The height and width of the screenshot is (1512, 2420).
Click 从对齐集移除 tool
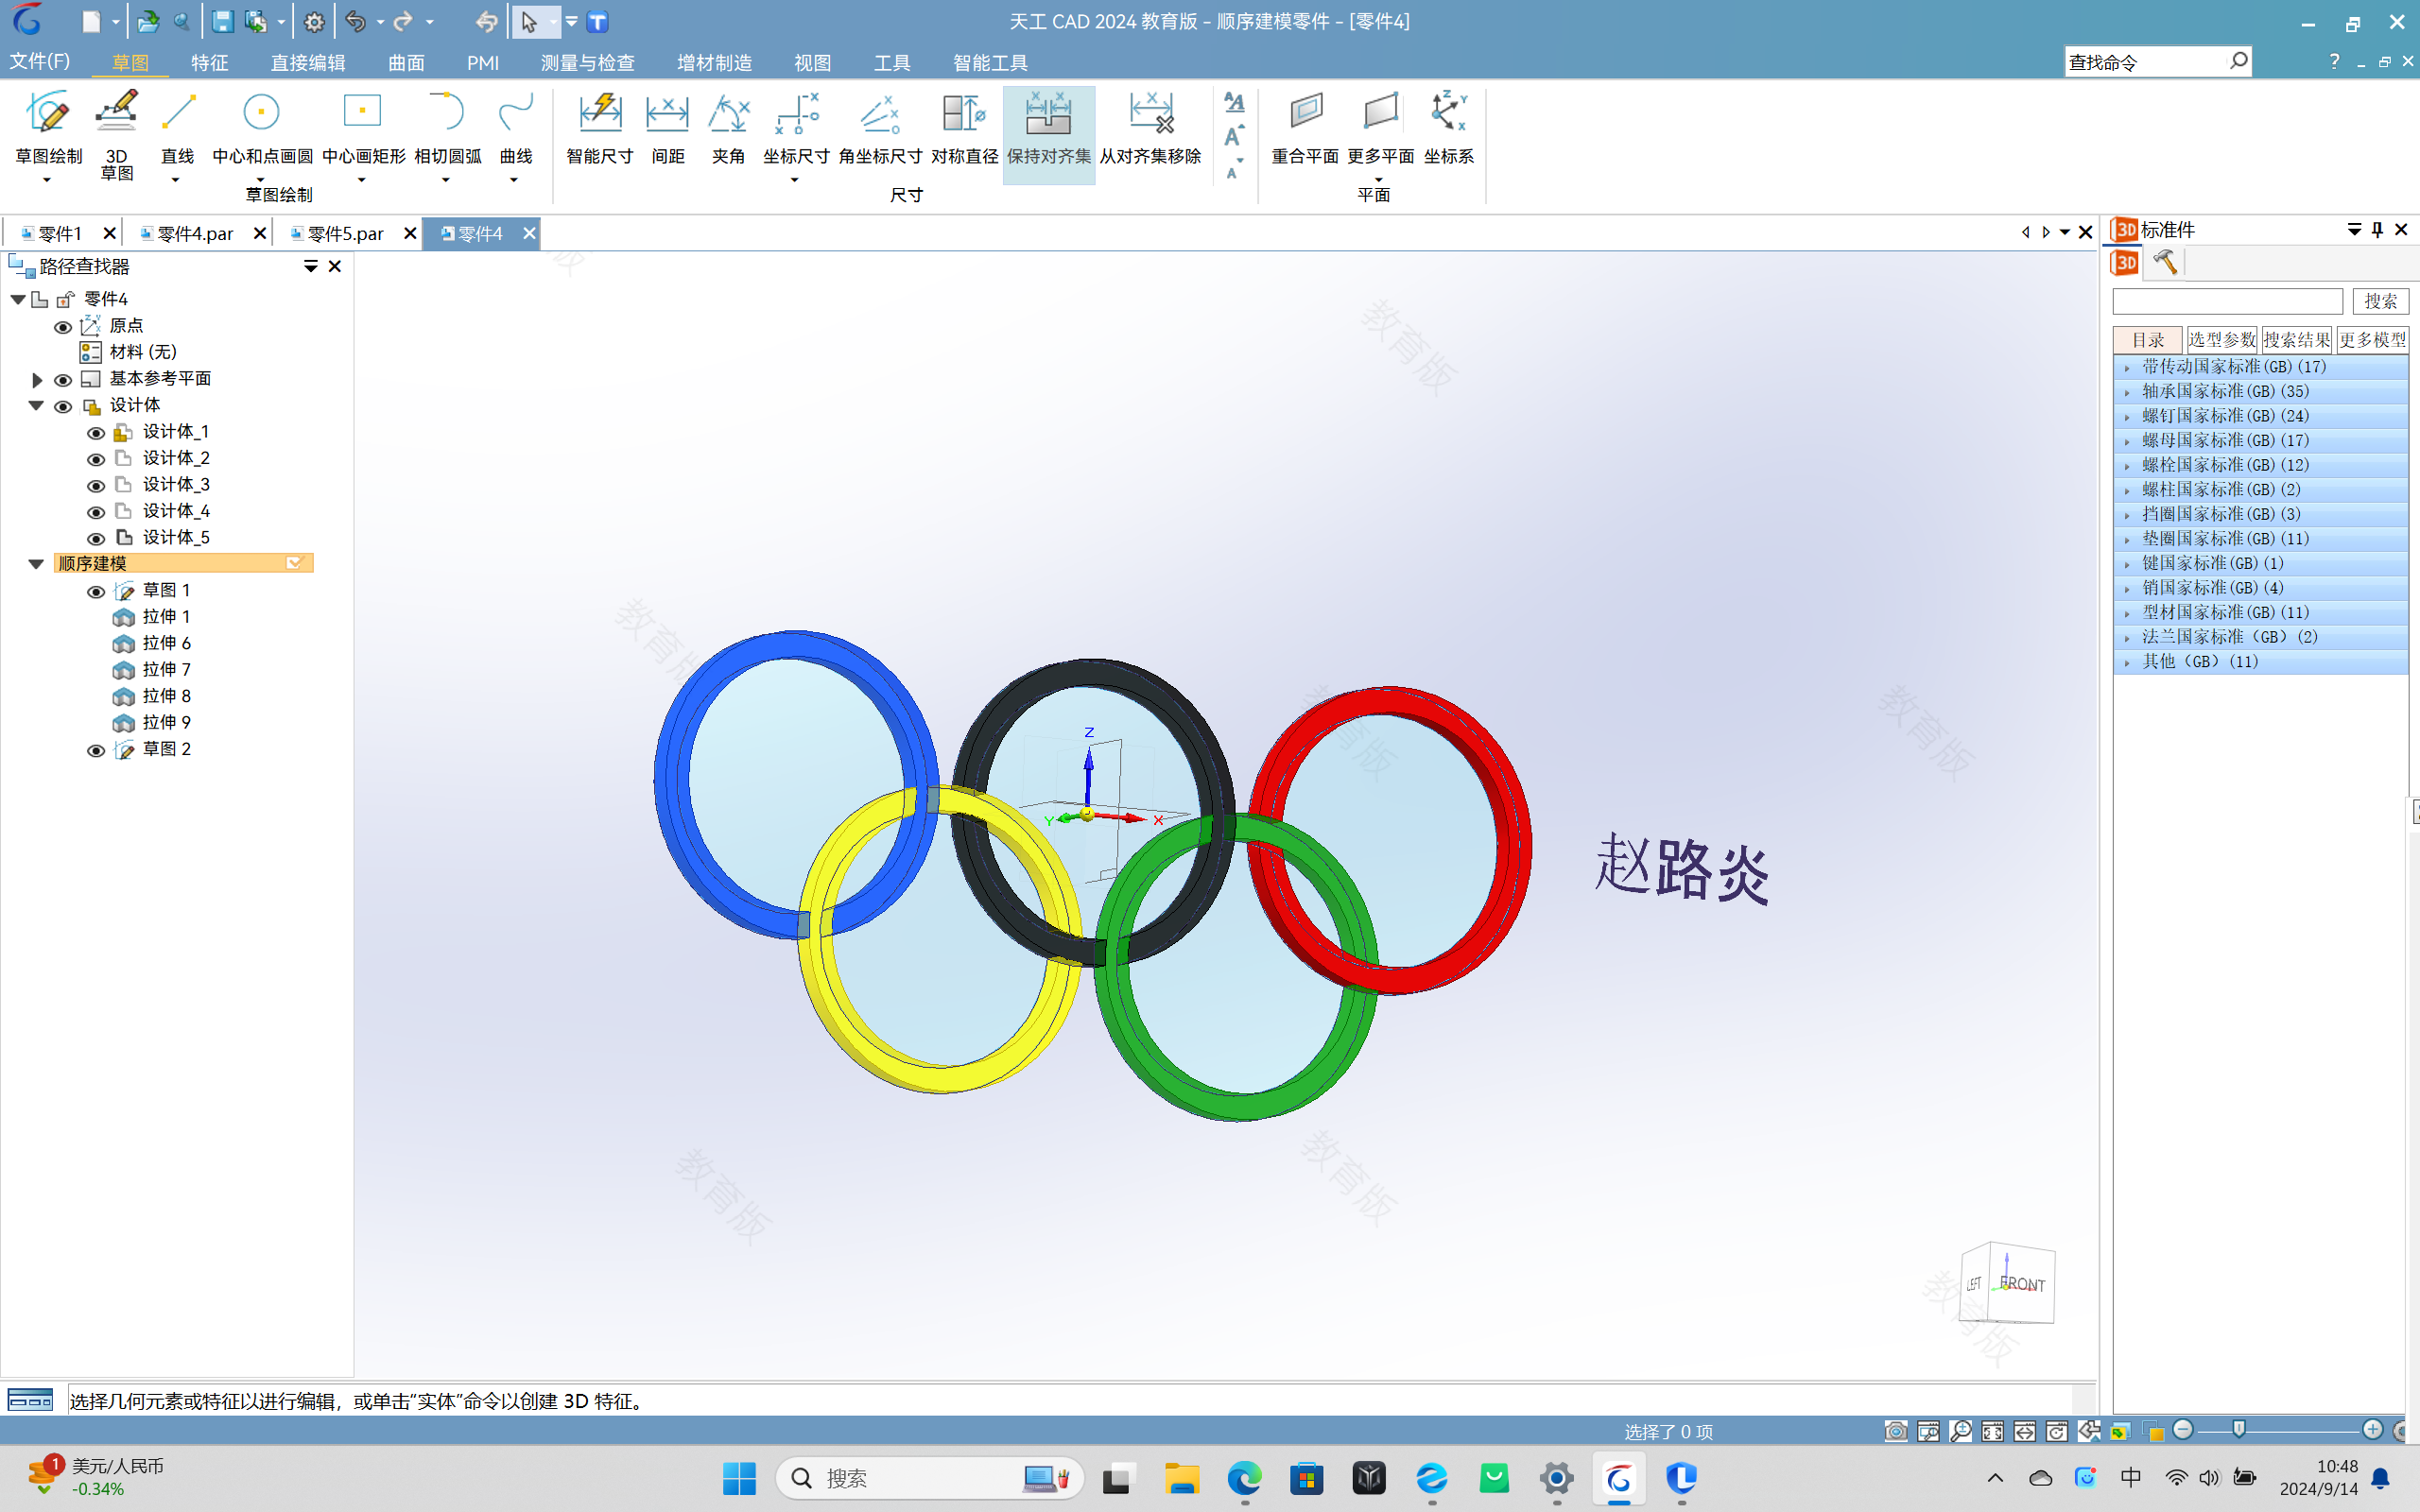tap(1150, 128)
